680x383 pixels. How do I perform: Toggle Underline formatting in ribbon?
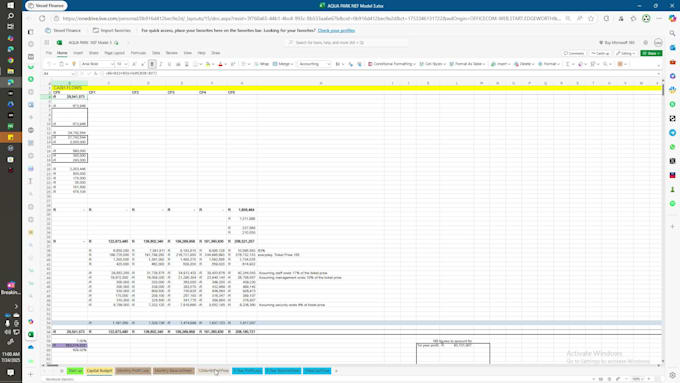169,64
